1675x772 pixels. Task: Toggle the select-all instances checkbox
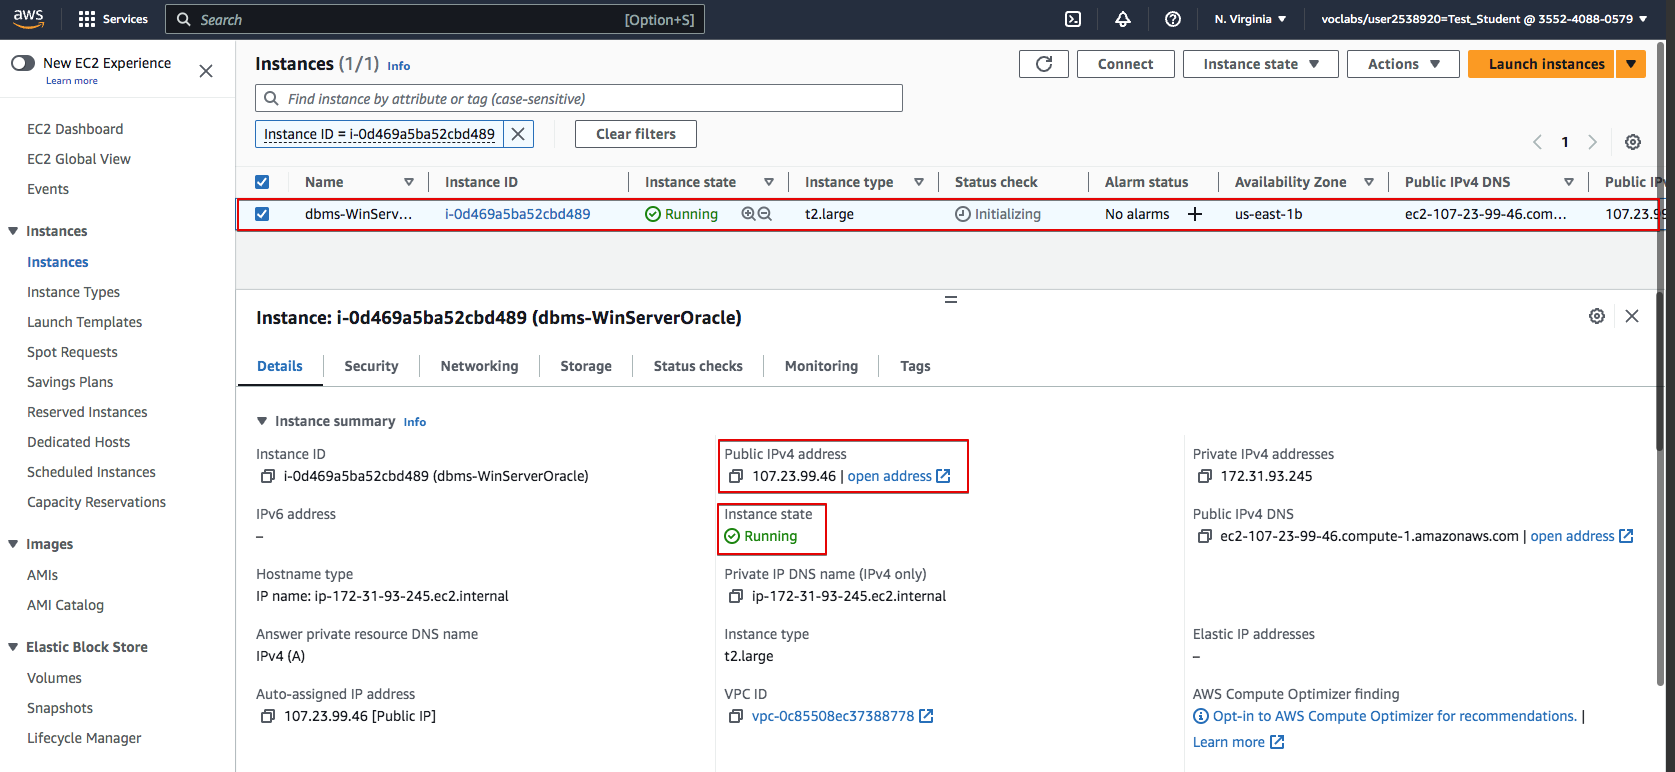pyautogui.click(x=262, y=182)
